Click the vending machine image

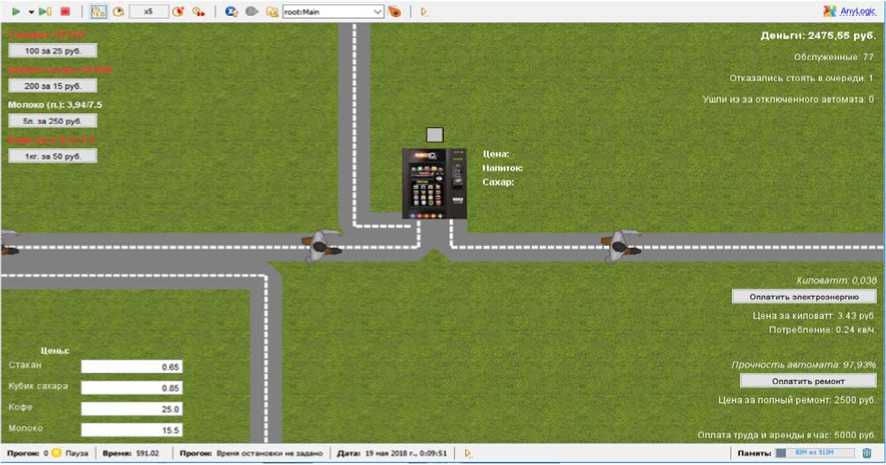coord(434,184)
